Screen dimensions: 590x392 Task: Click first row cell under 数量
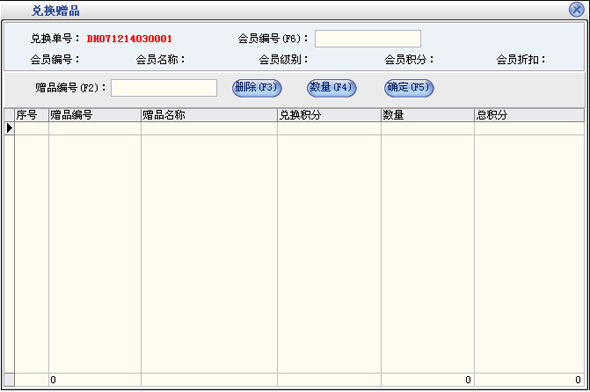pos(428,128)
